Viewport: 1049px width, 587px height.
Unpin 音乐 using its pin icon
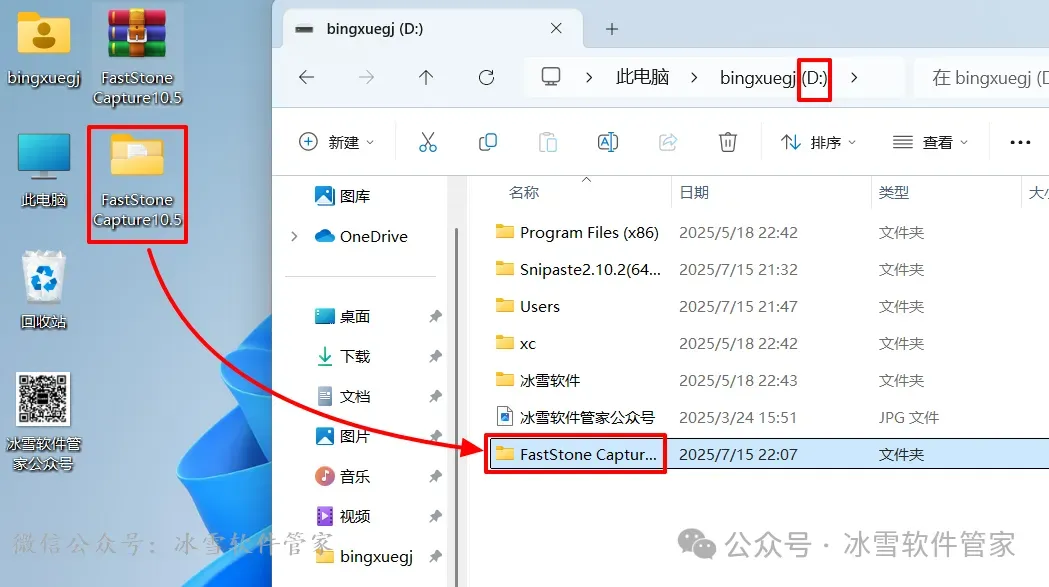[436, 476]
